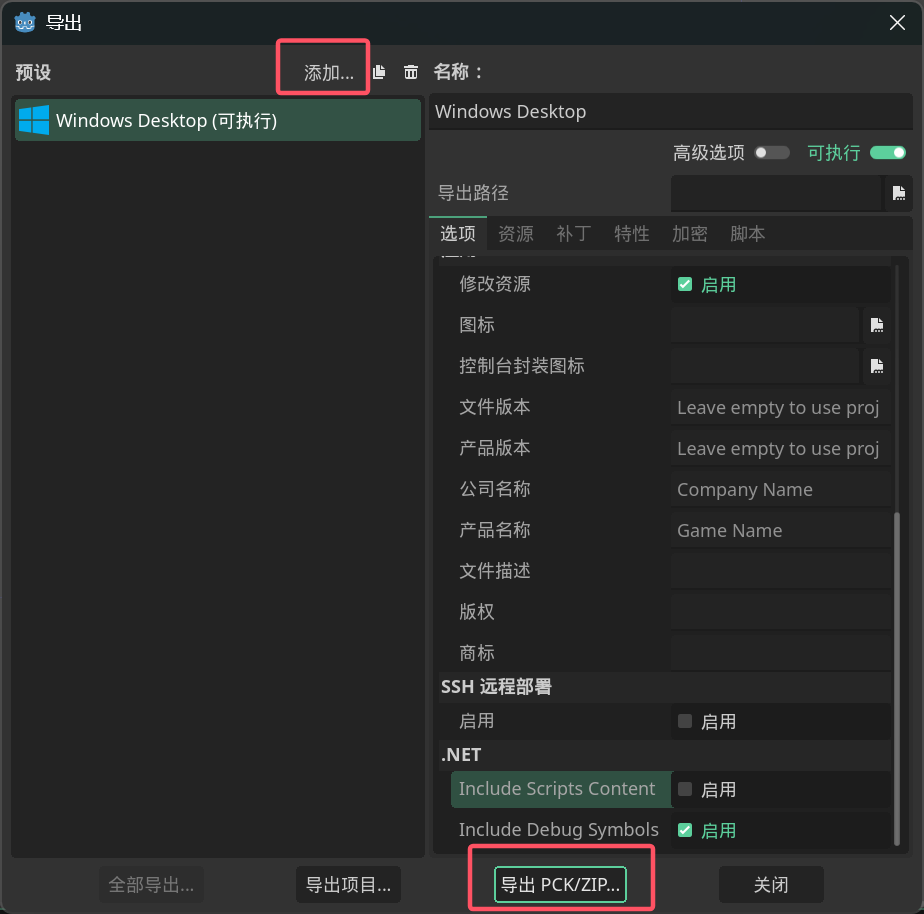Browse for the 控制台封装图标 file
924x914 pixels.
876,366
